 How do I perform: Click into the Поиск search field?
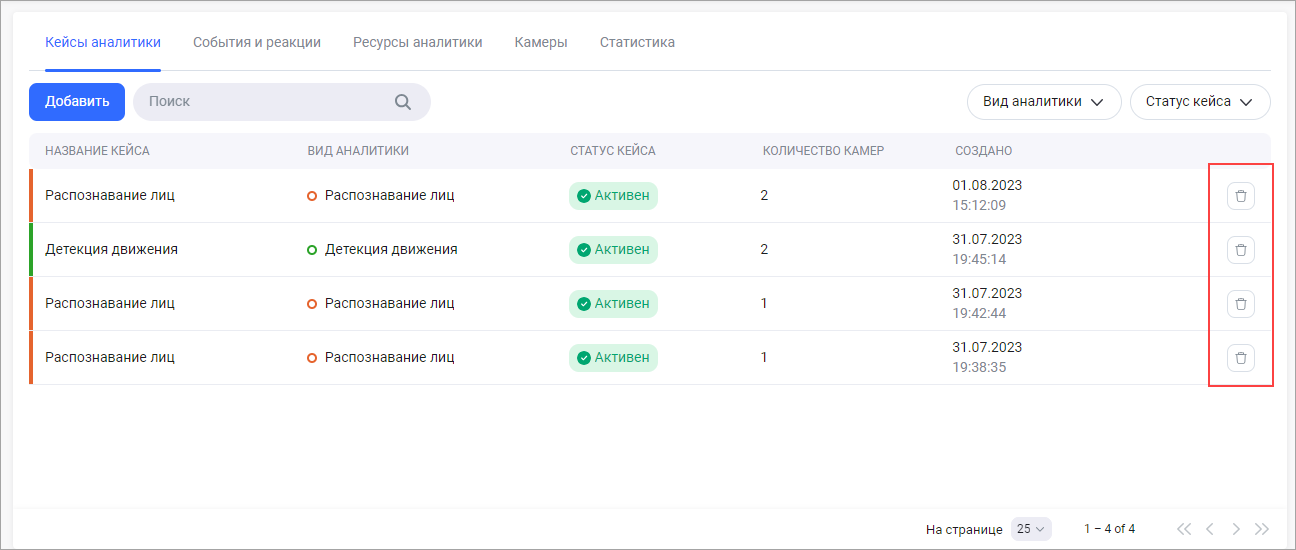tap(265, 102)
